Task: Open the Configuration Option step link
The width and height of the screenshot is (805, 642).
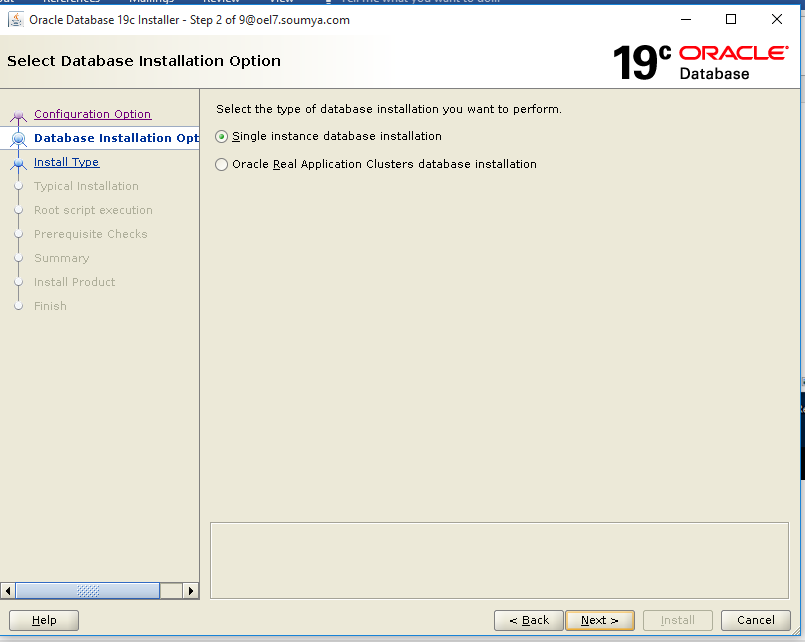Action: coord(92,114)
